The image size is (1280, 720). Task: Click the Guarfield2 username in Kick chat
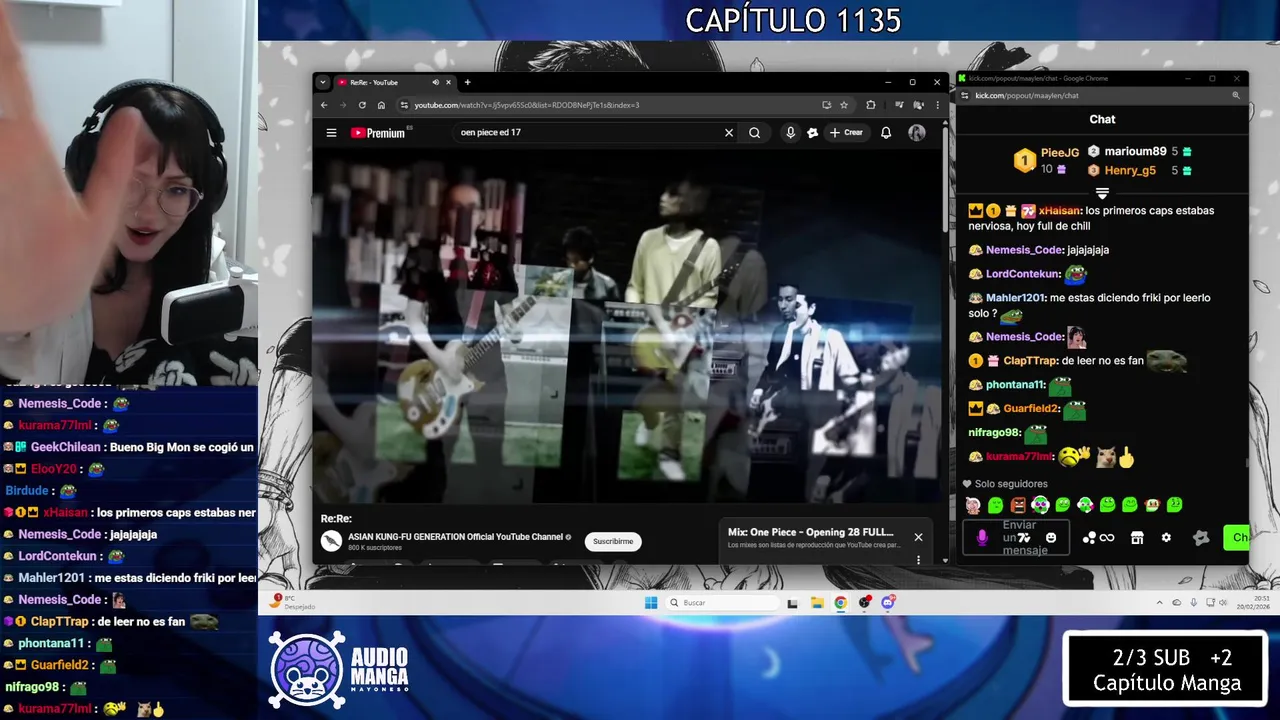pyautogui.click(x=1031, y=409)
